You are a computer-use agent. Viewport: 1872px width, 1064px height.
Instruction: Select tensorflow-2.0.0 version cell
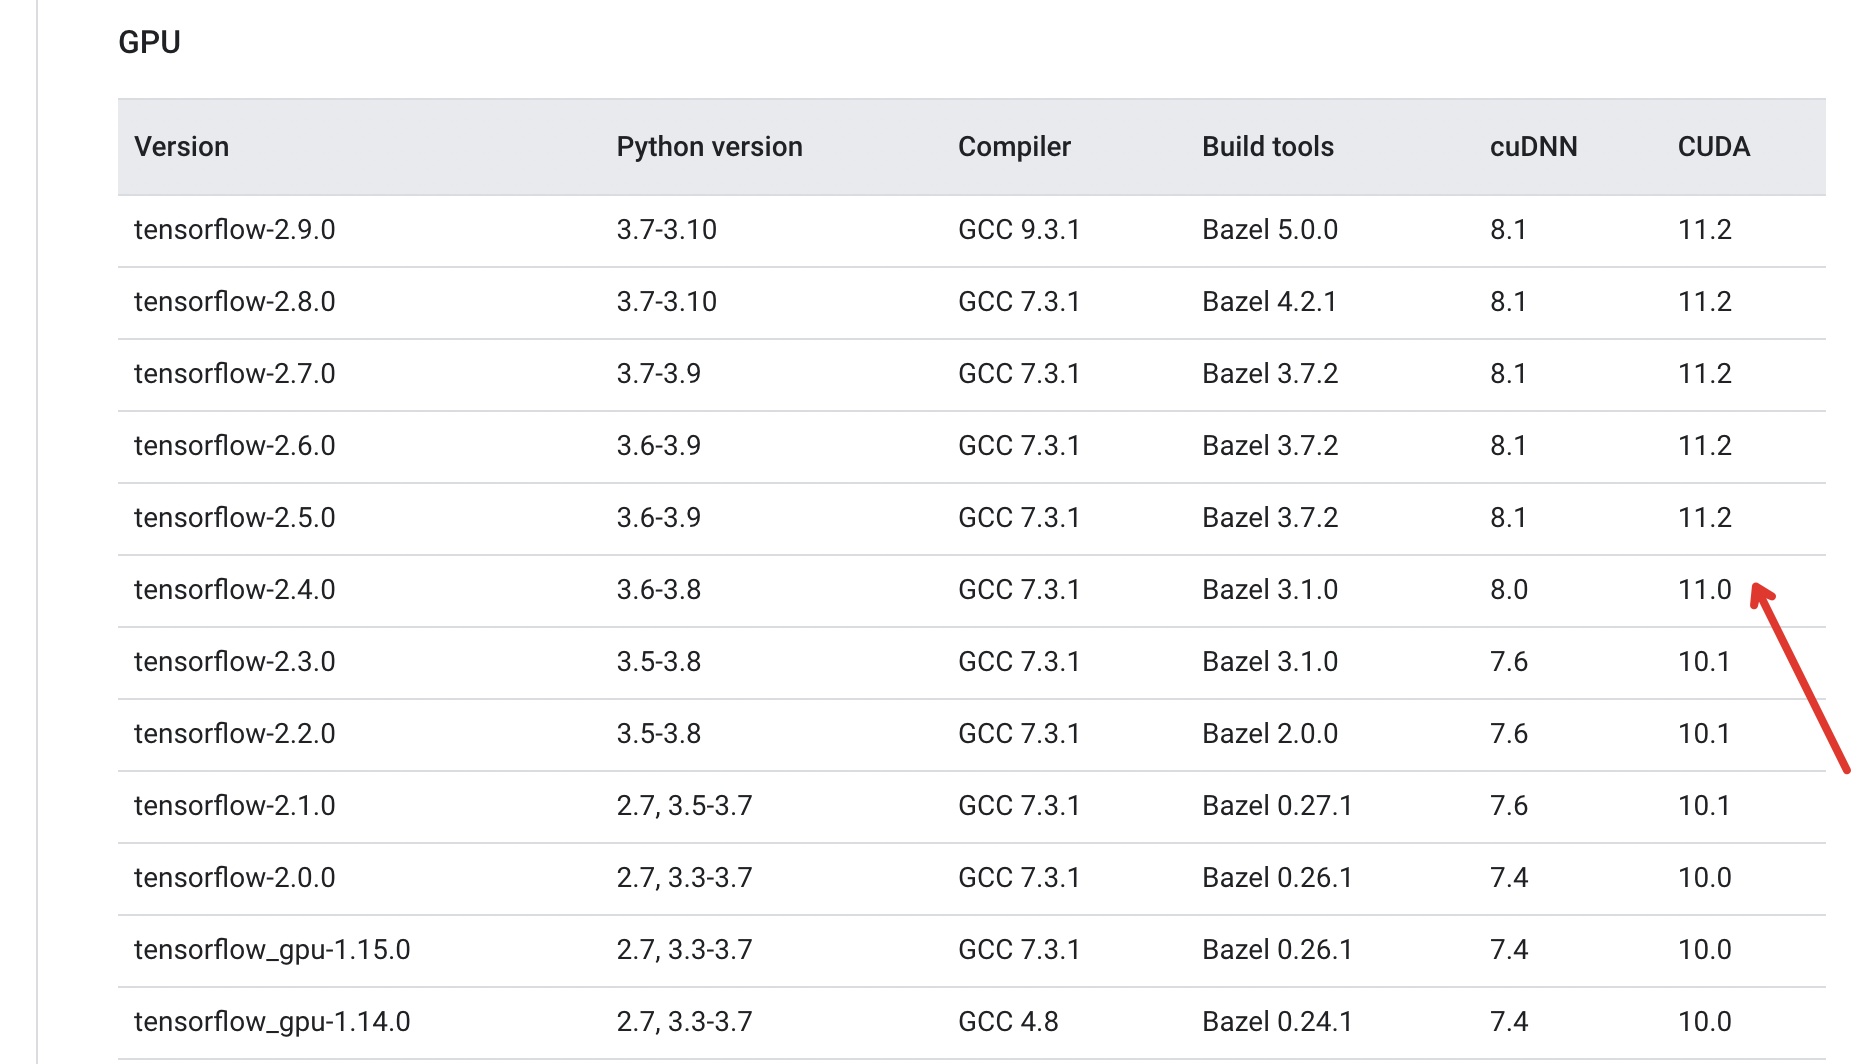pyautogui.click(x=234, y=878)
